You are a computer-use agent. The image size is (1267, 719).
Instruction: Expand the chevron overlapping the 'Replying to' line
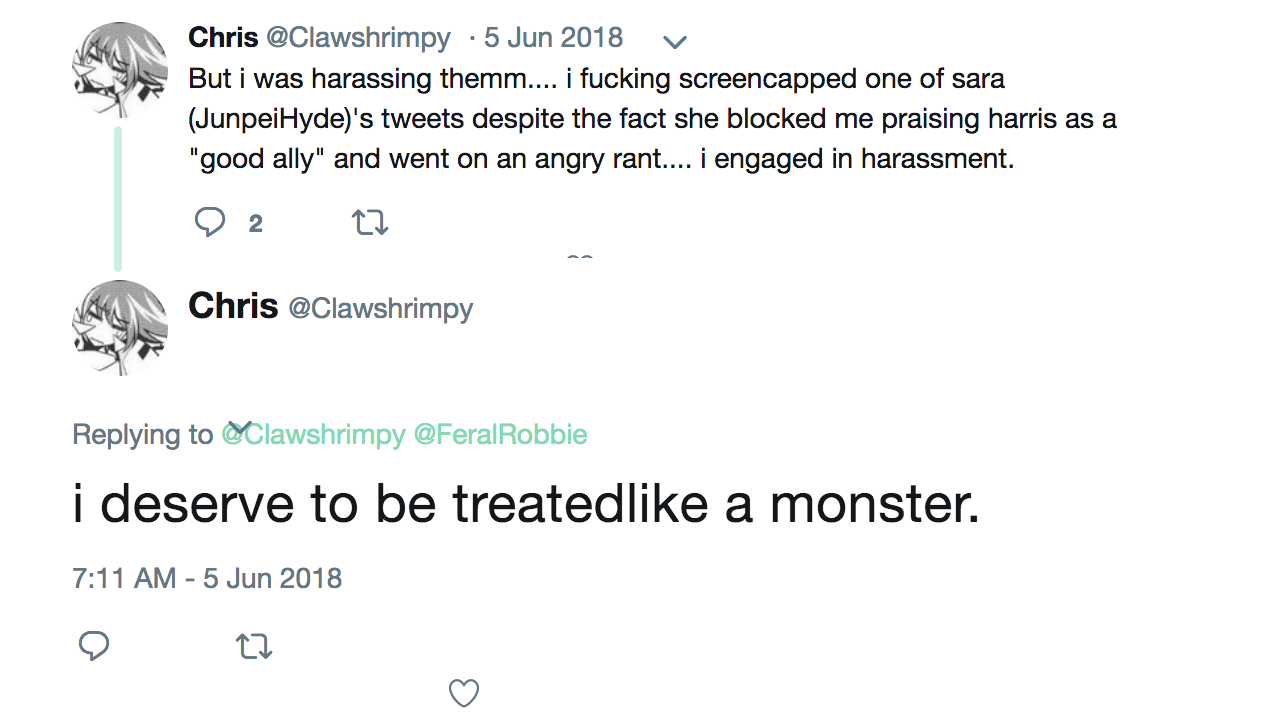(240, 427)
